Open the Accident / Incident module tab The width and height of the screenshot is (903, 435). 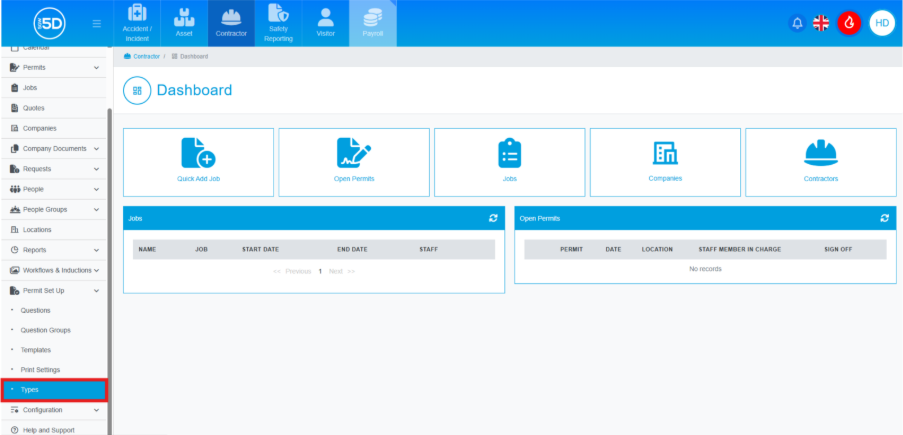(136, 24)
